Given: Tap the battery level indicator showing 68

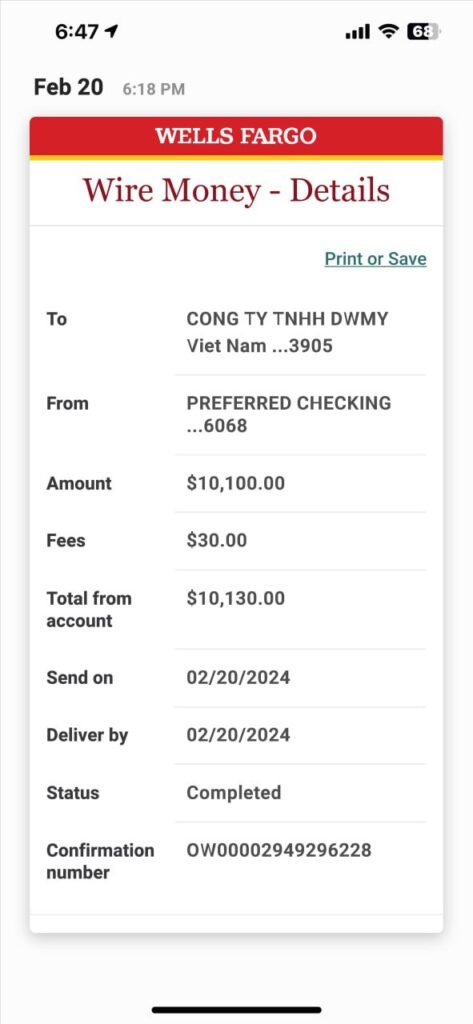Looking at the screenshot, I should [x=423, y=31].
